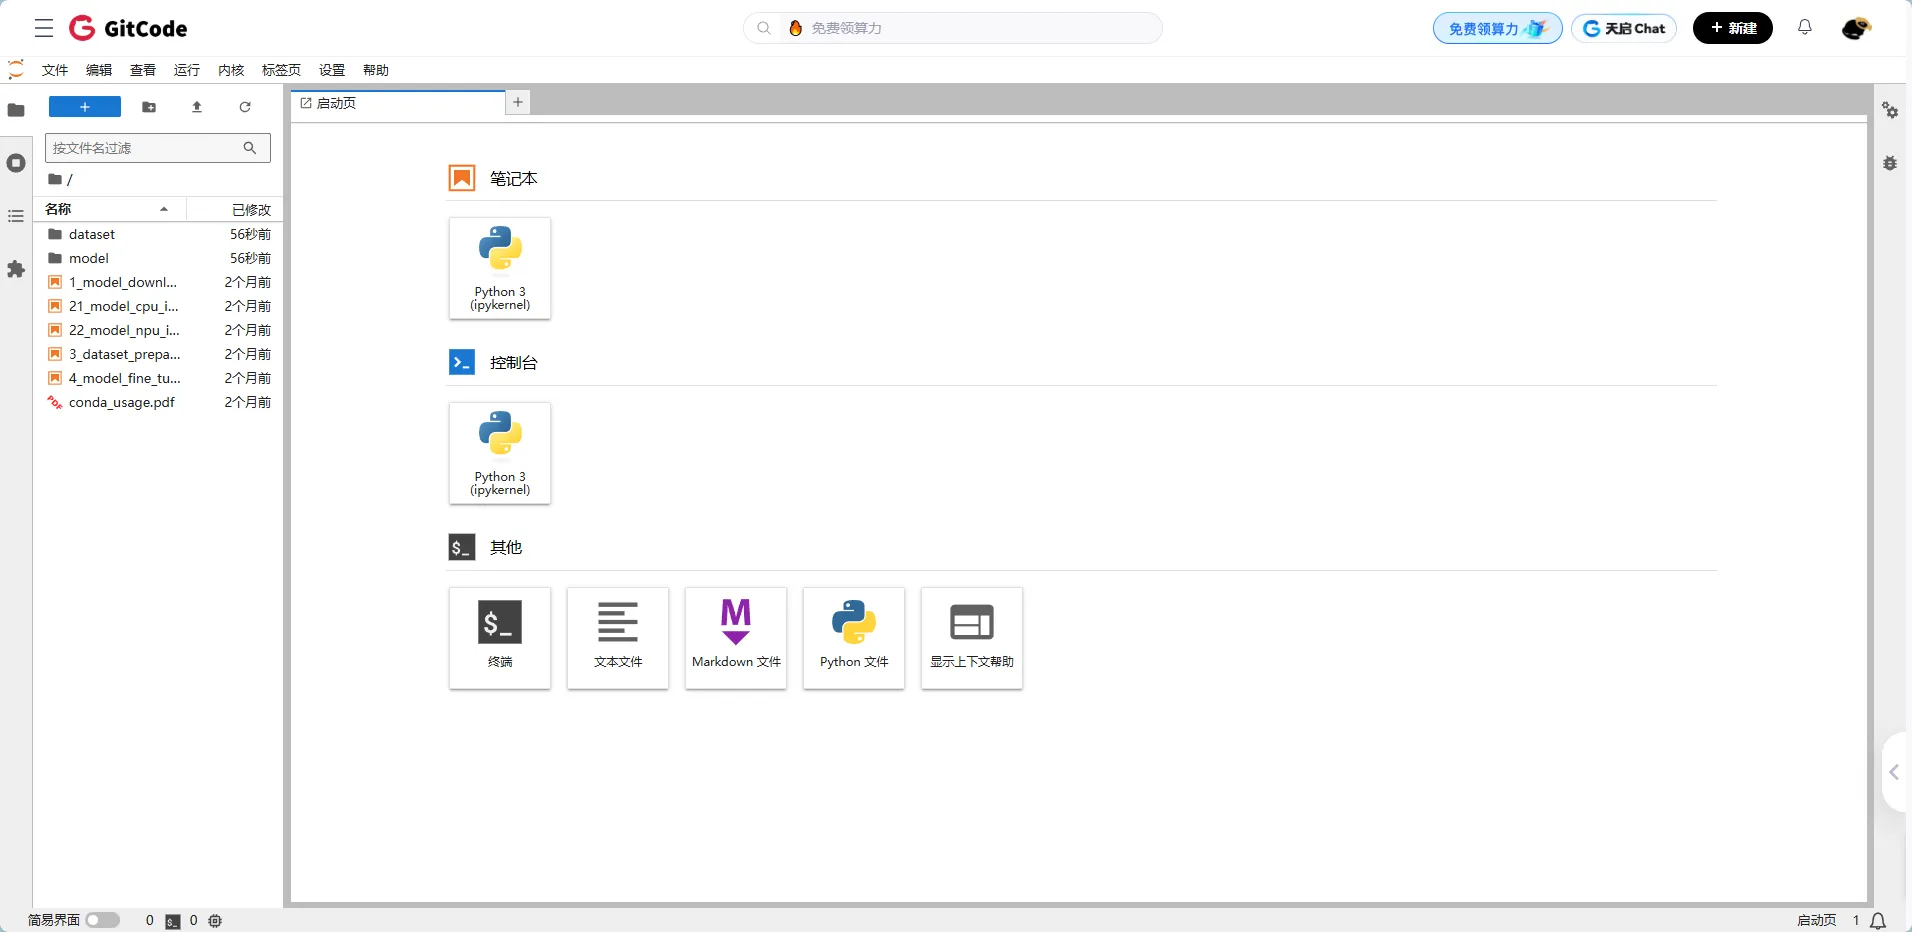This screenshot has height=932, width=1912.
Task: Click the GitCode logo
Action: [128, 28]
